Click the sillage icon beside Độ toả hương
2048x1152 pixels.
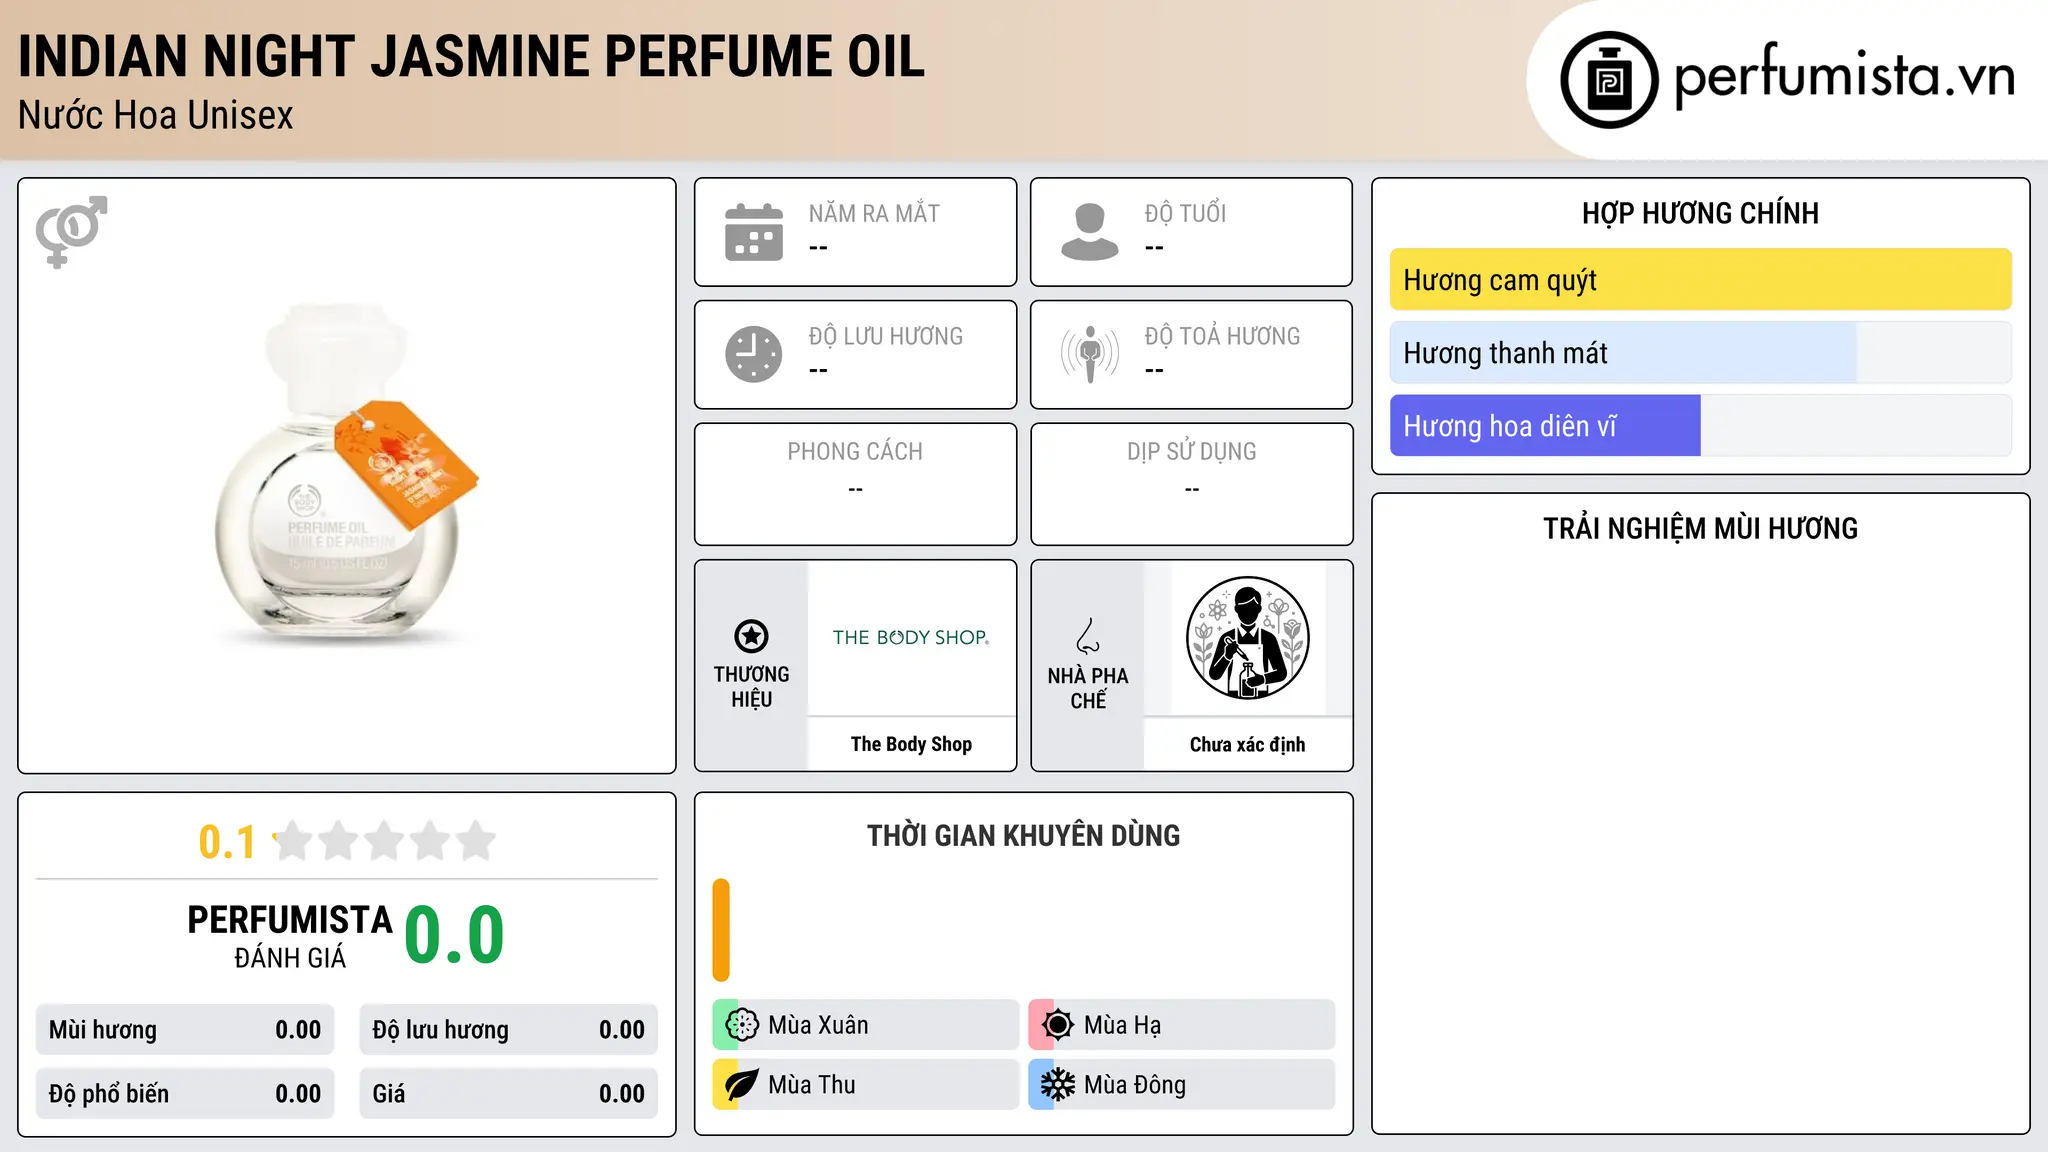pos(1089,354)
